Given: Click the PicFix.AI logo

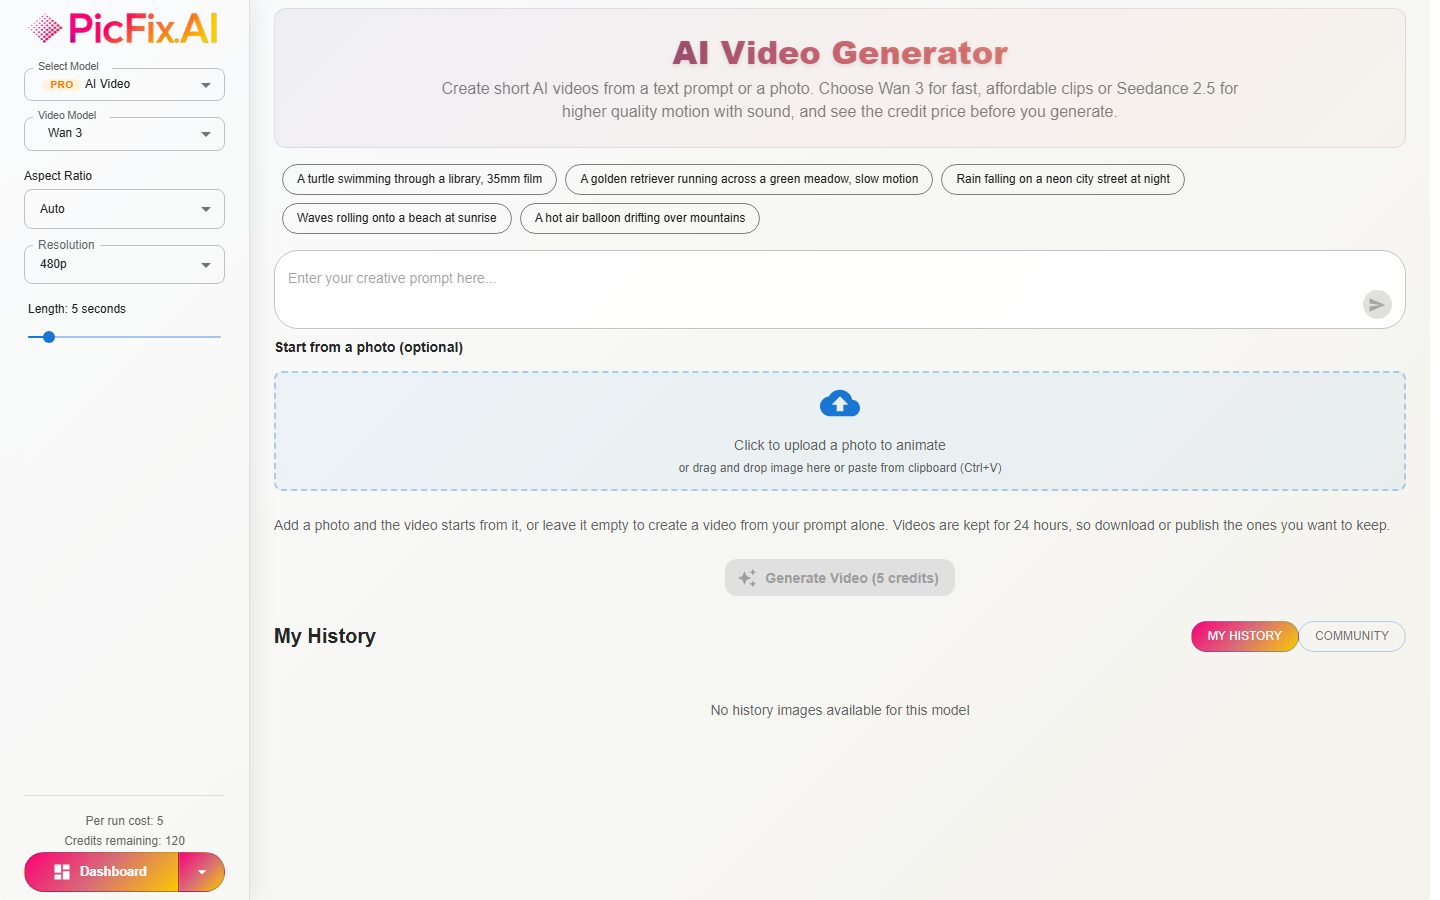Looking at the screenshot, I should pos(124,29).
